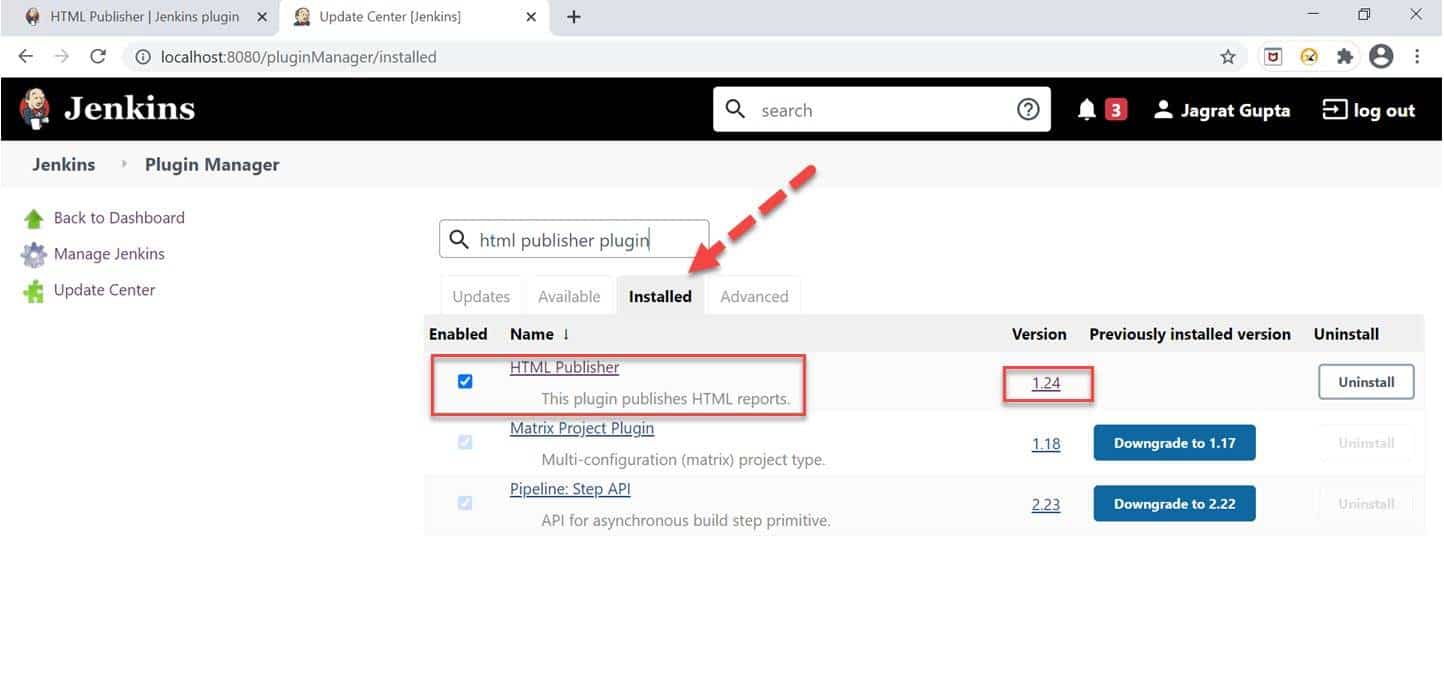The height and width of the screenshot is (674, 1444).
Task: Open the browser extensions puzzle icon
Action: [x=1345, y=57]
